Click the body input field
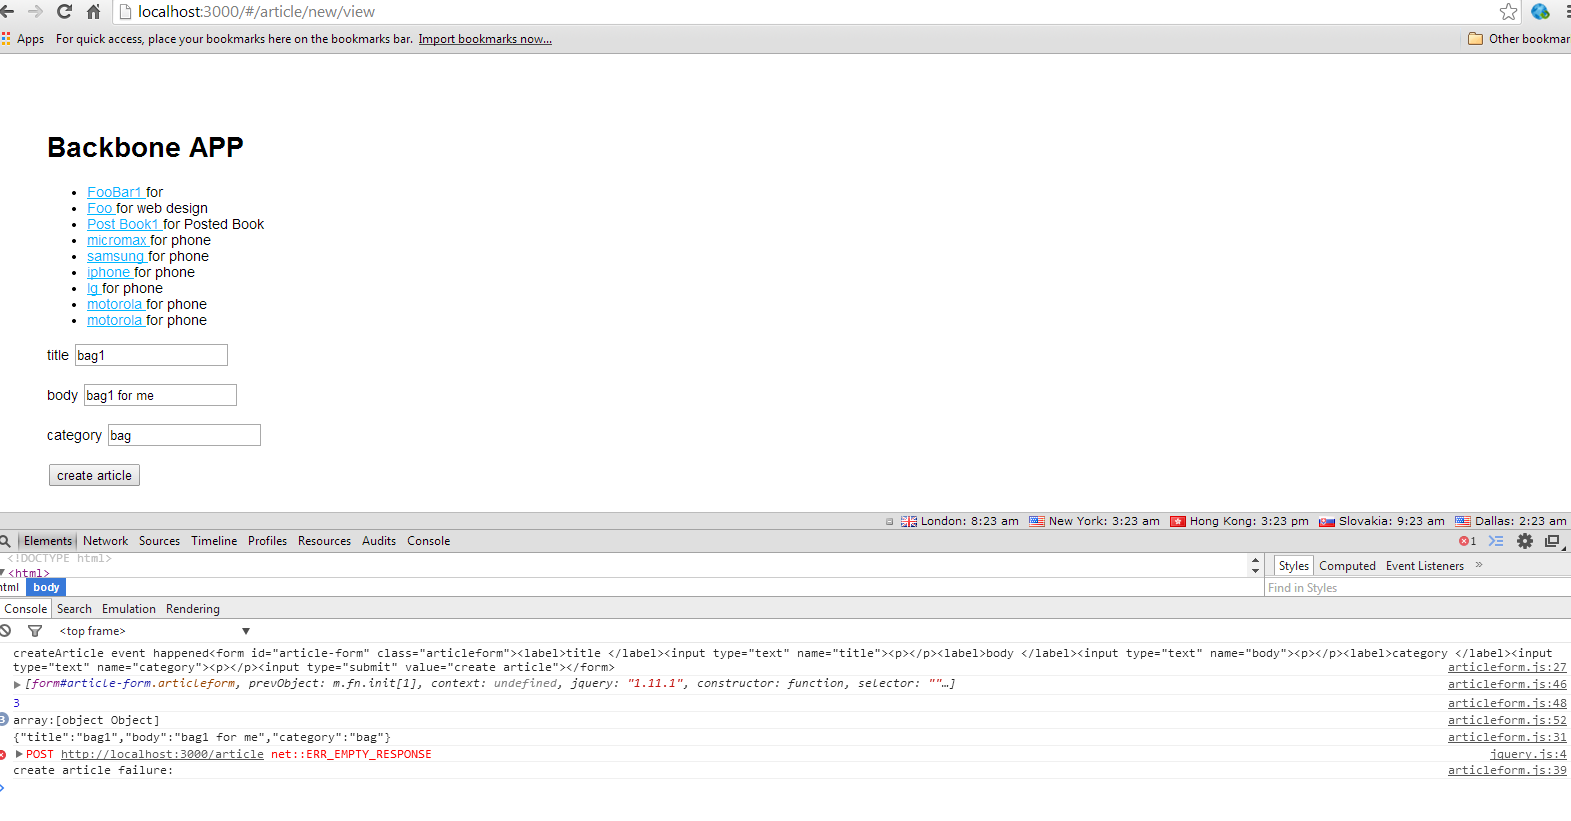 (x=160, y=395)
